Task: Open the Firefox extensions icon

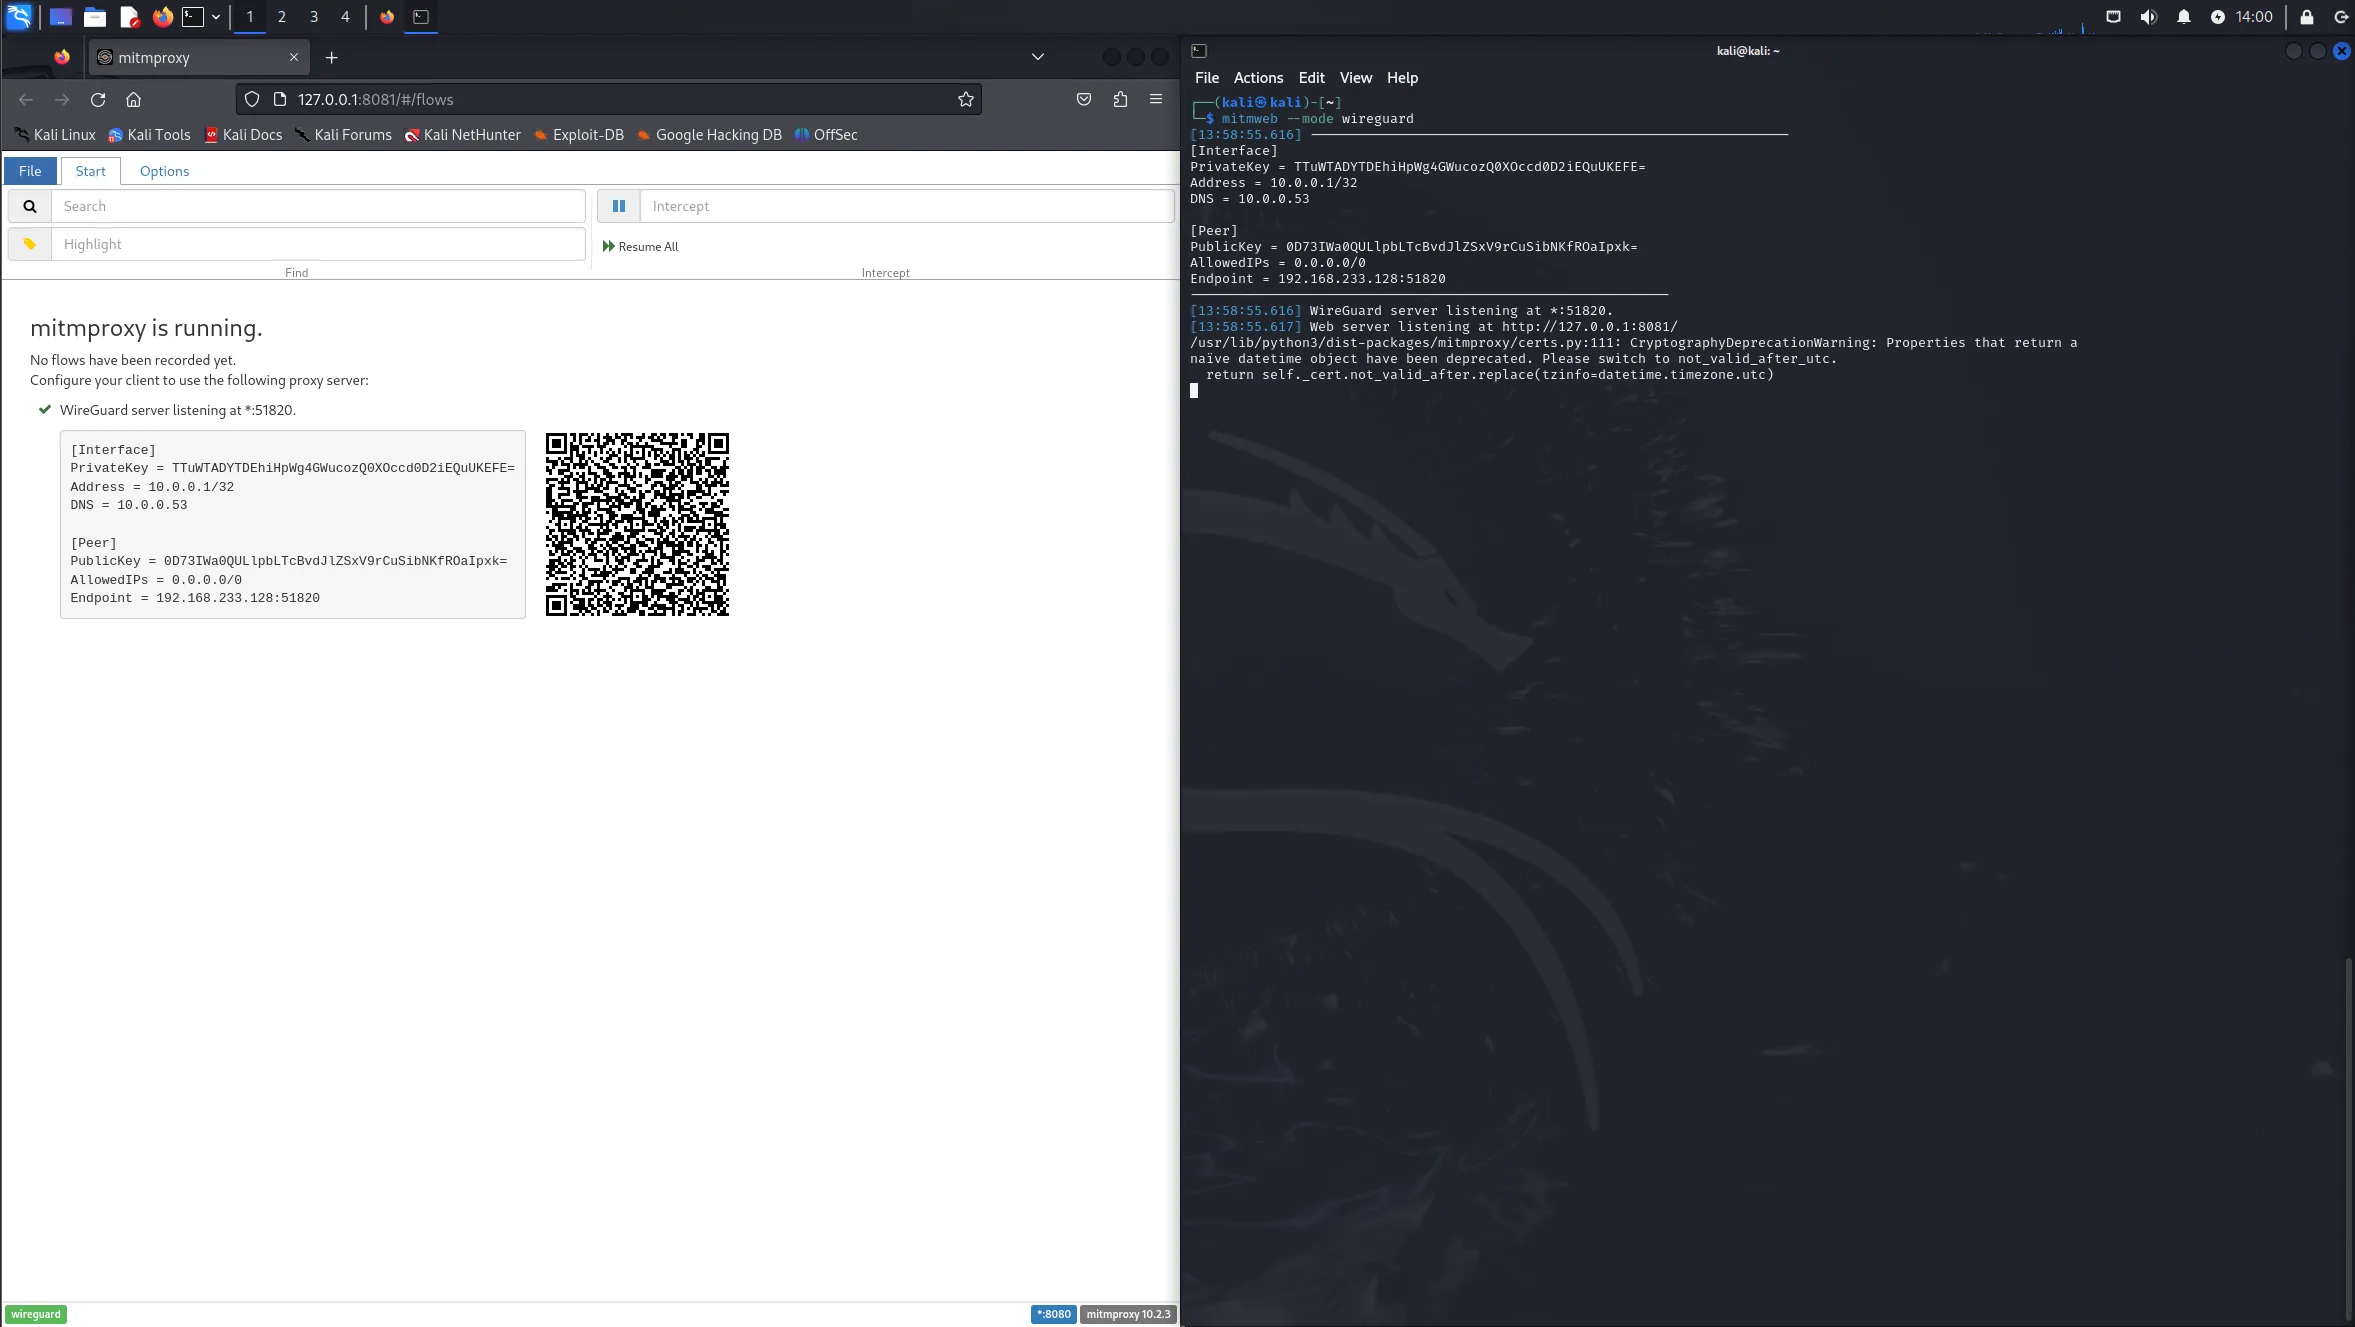Action: point(1120,99)
